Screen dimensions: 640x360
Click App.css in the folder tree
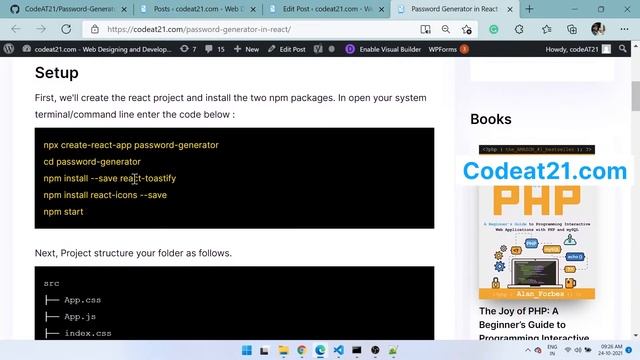click(x=82, y=300)
